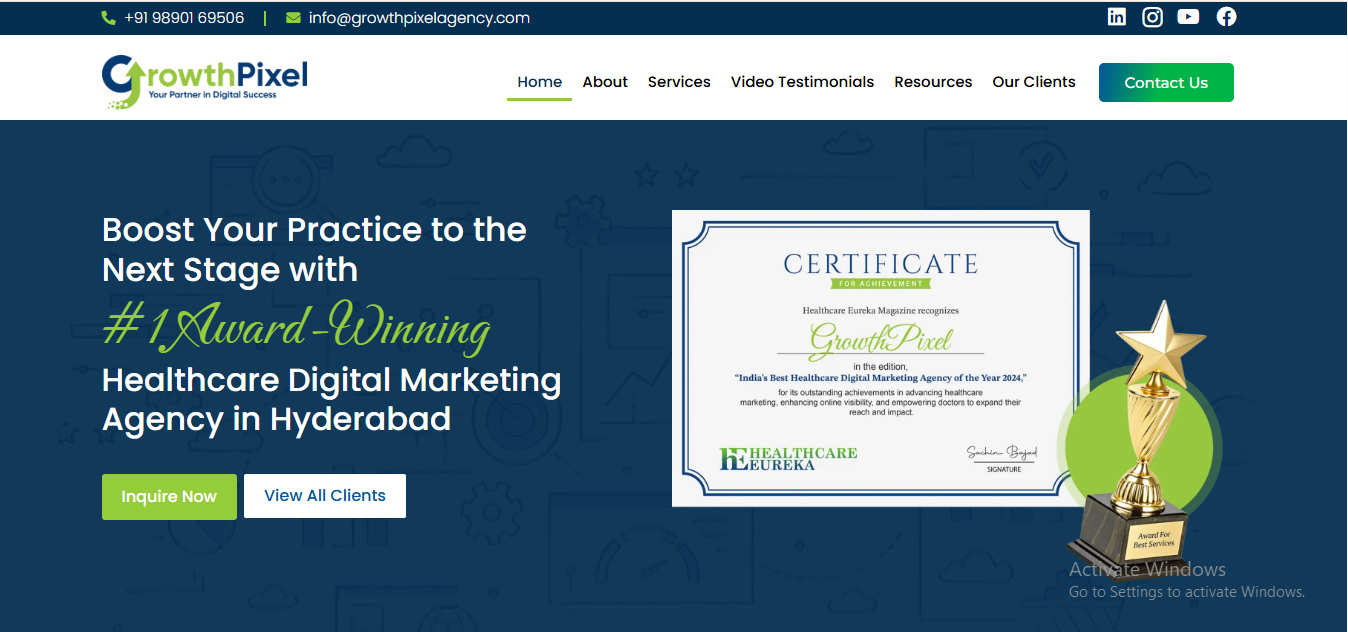Open the Instagram icon in top bar

pyautogui.click(x=1152, y=17)
